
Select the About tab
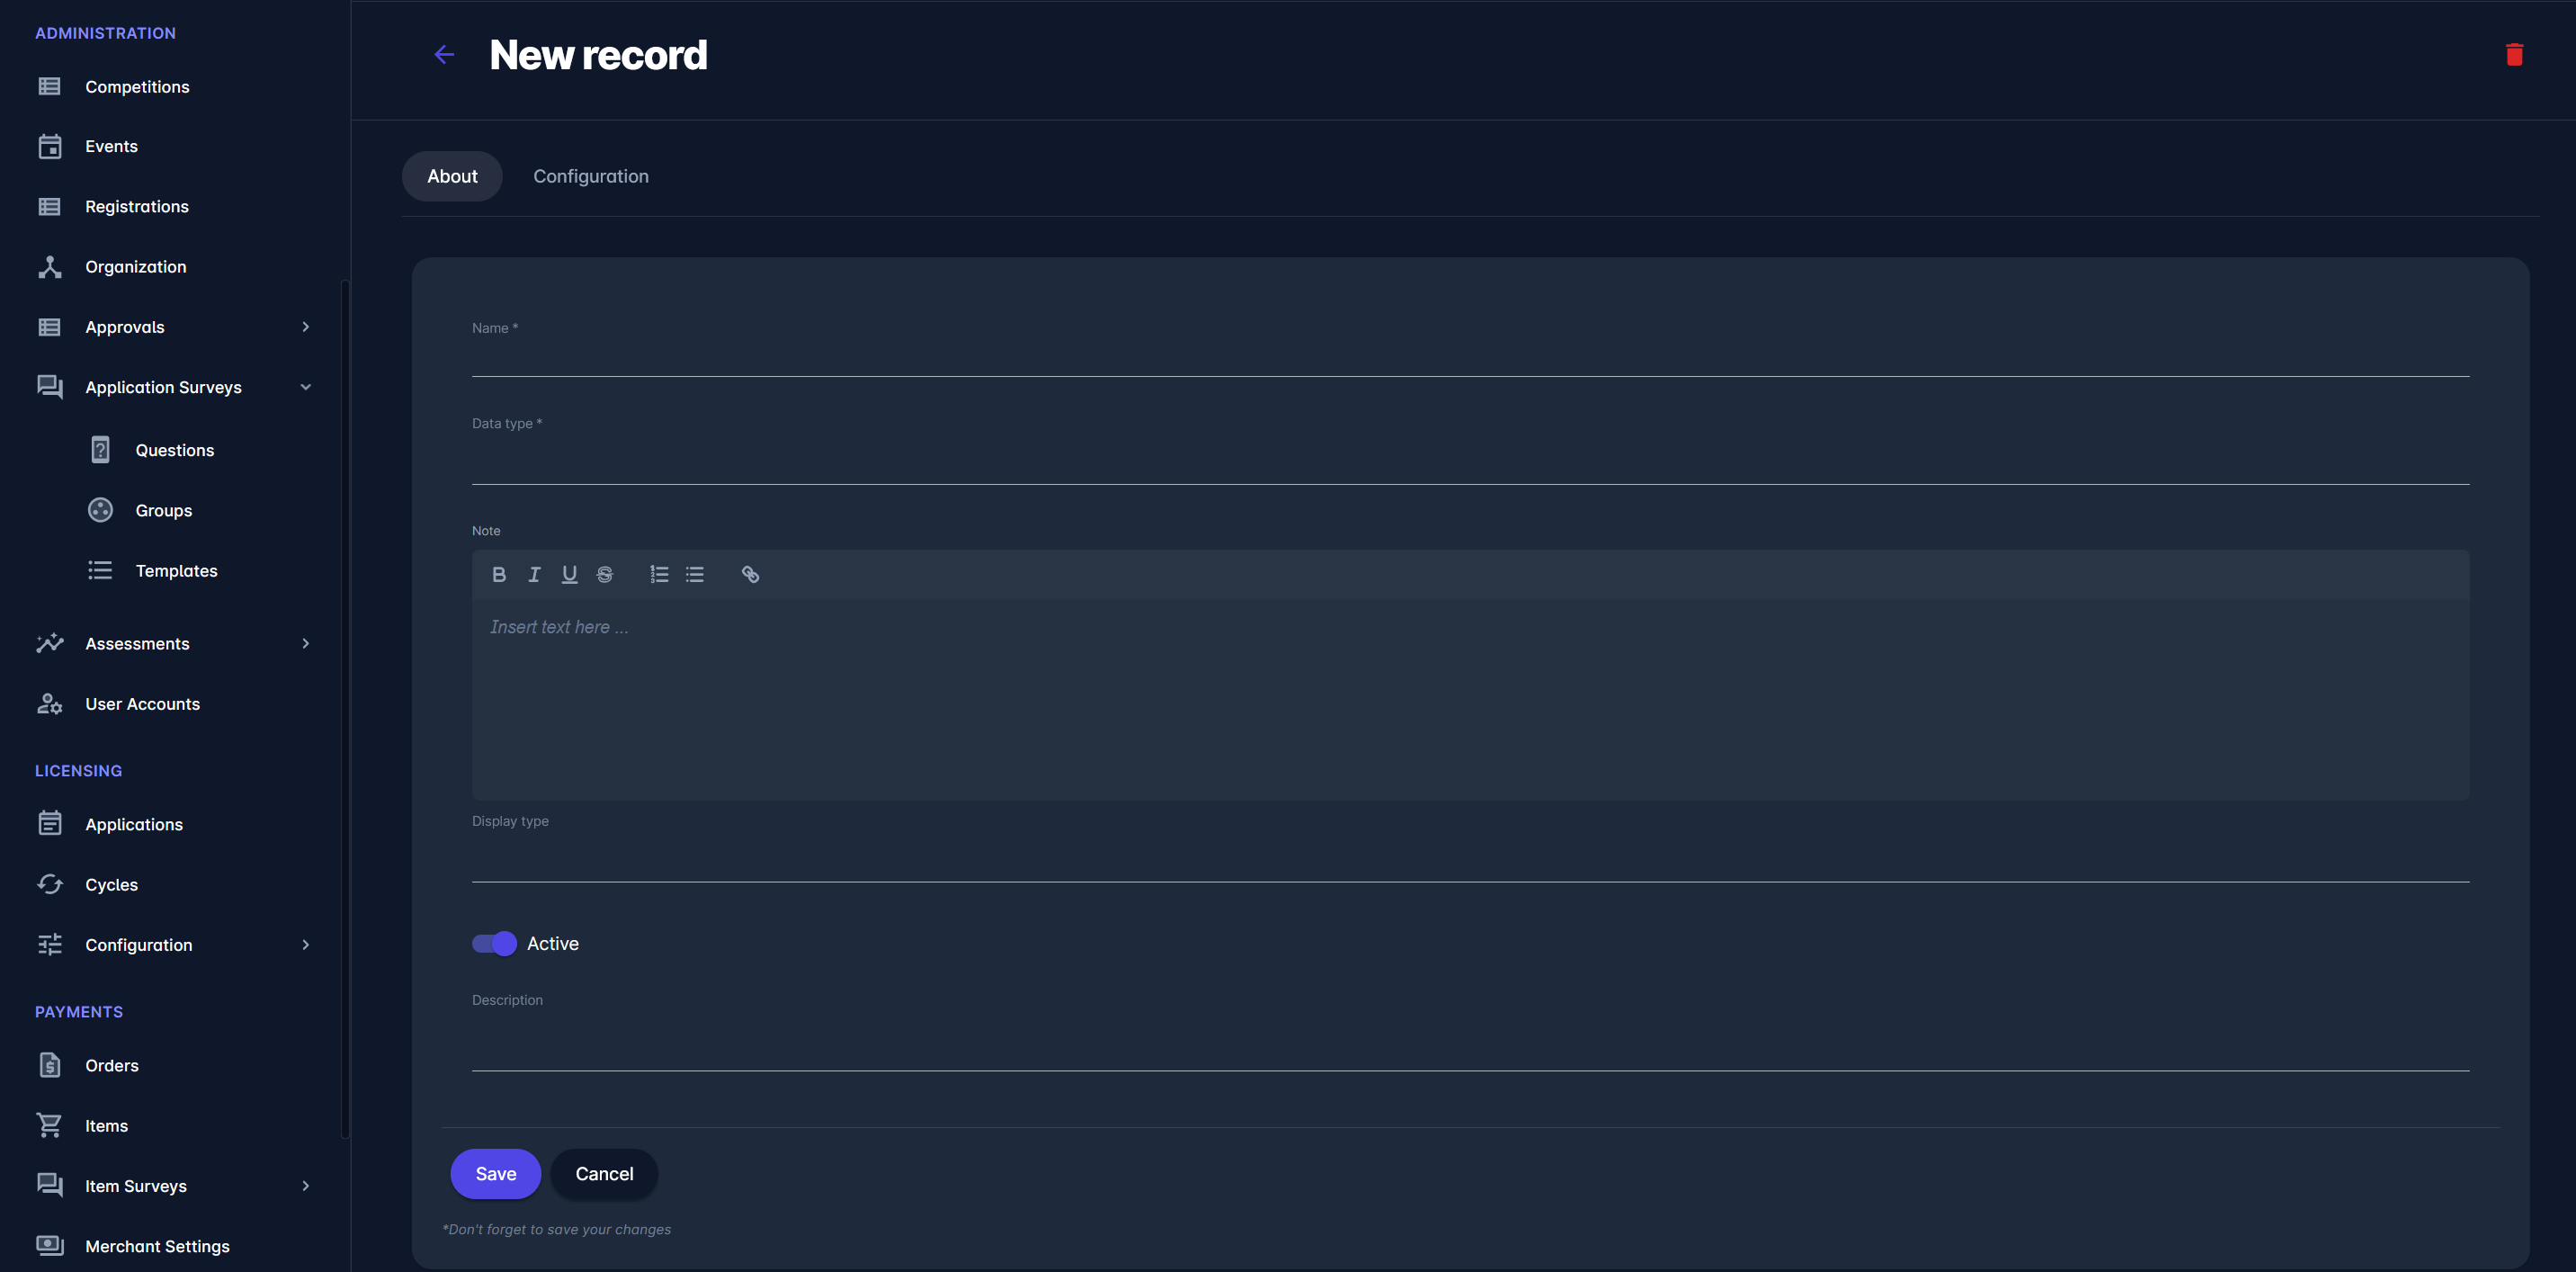point(452,177)
